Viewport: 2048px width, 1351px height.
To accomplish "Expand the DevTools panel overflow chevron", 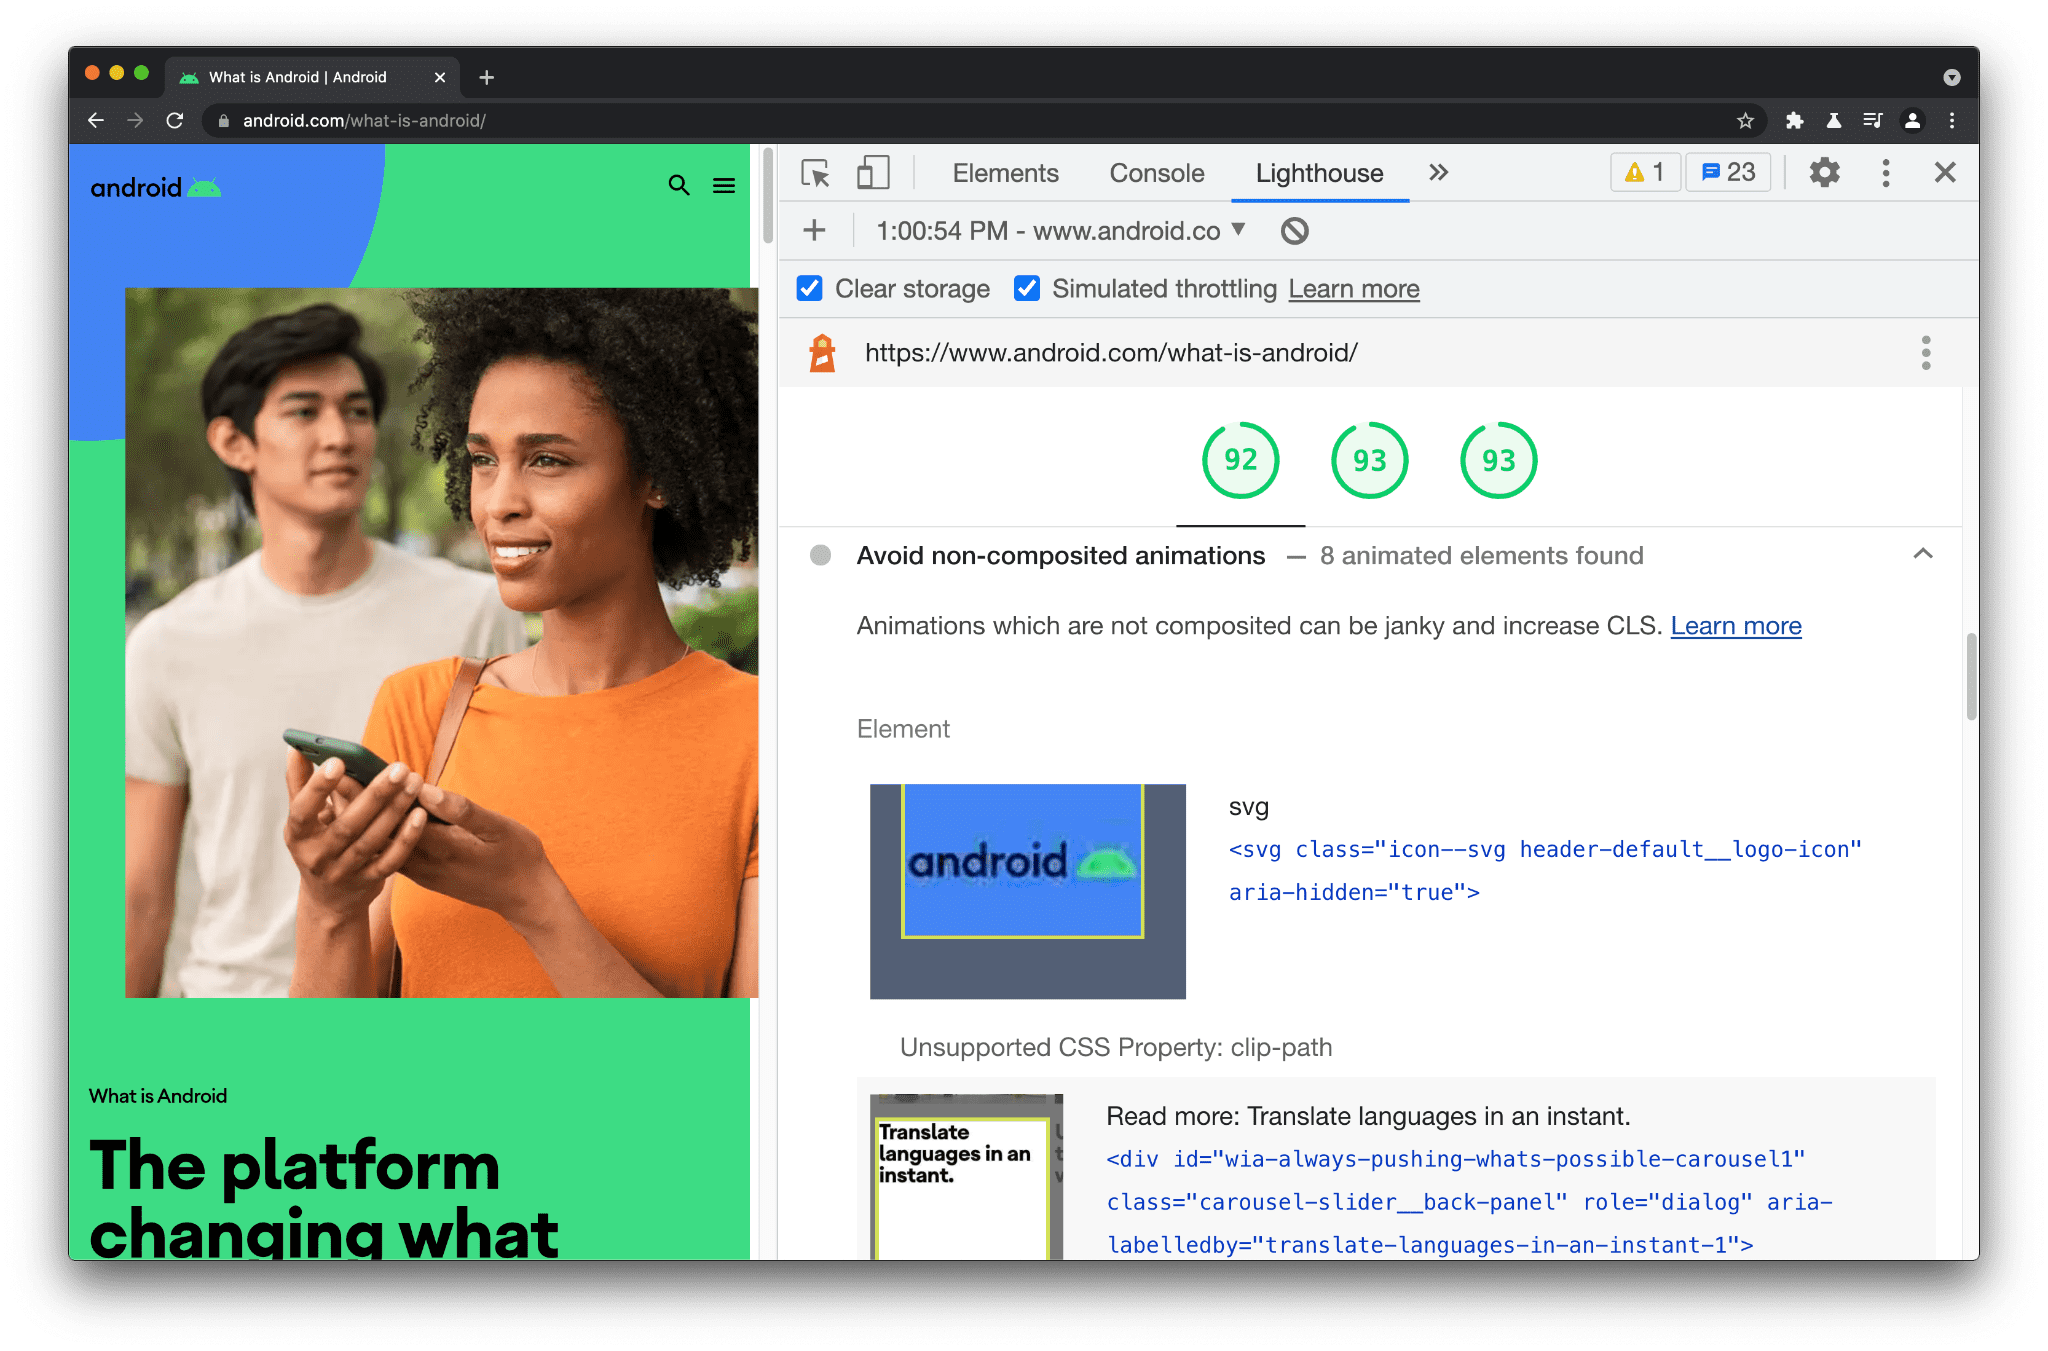I will 1439,172.
